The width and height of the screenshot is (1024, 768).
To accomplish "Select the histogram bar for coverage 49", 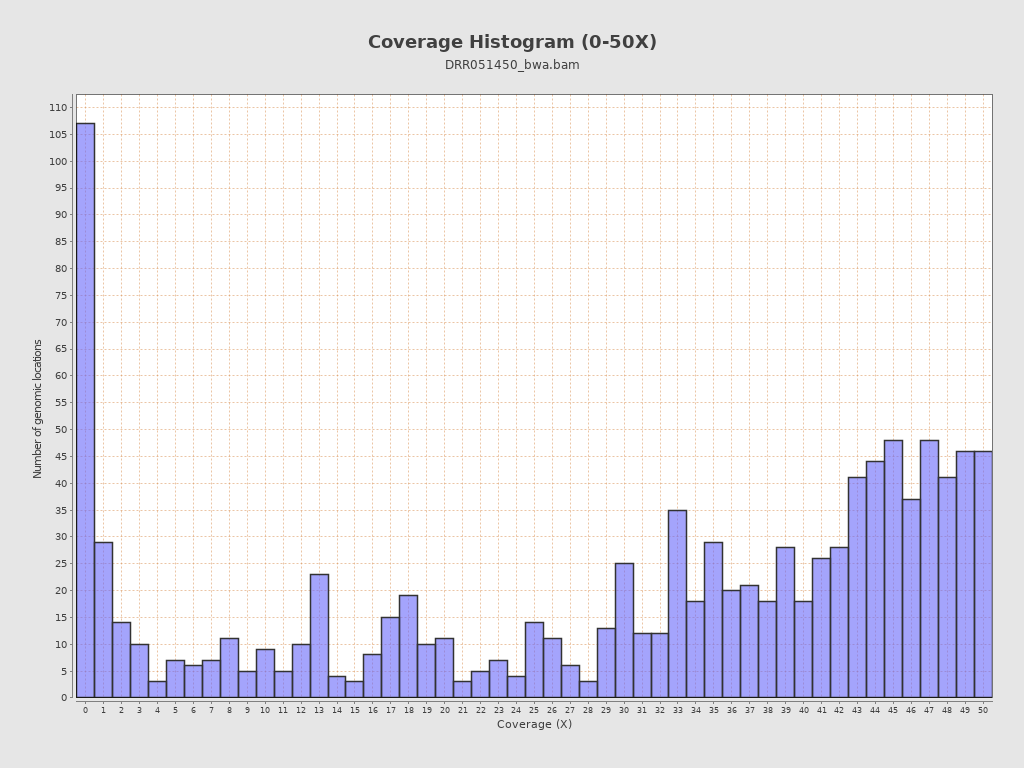I will (965, 574).
